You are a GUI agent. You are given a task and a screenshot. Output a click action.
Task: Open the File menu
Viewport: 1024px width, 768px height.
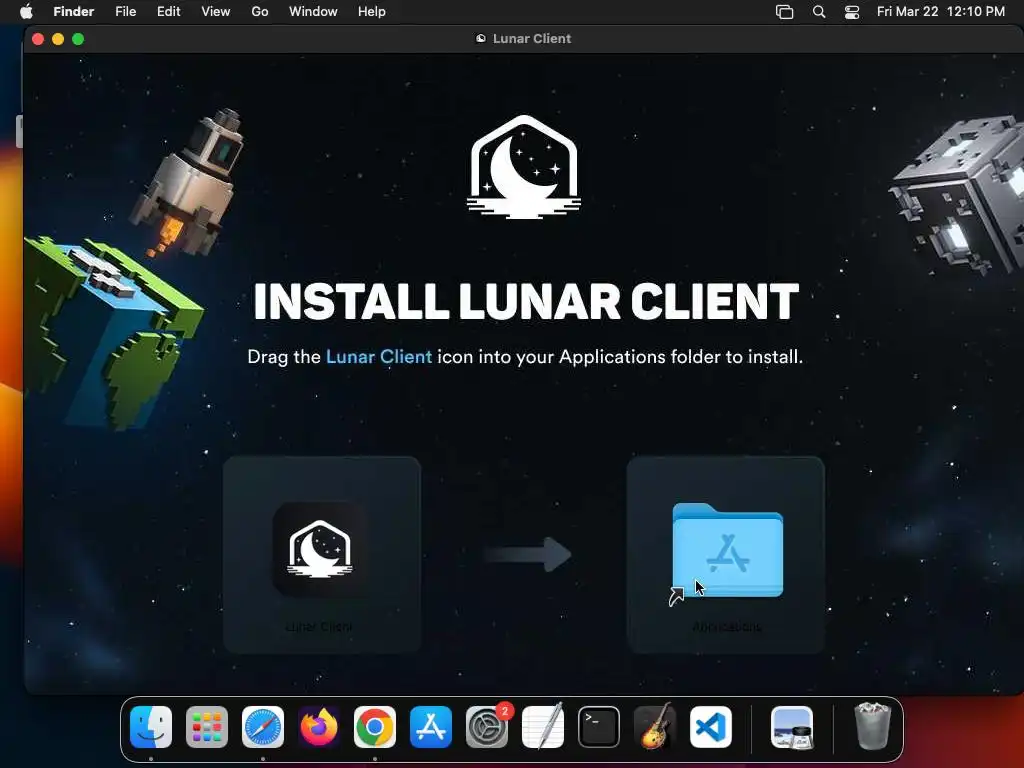pos(125,12)
